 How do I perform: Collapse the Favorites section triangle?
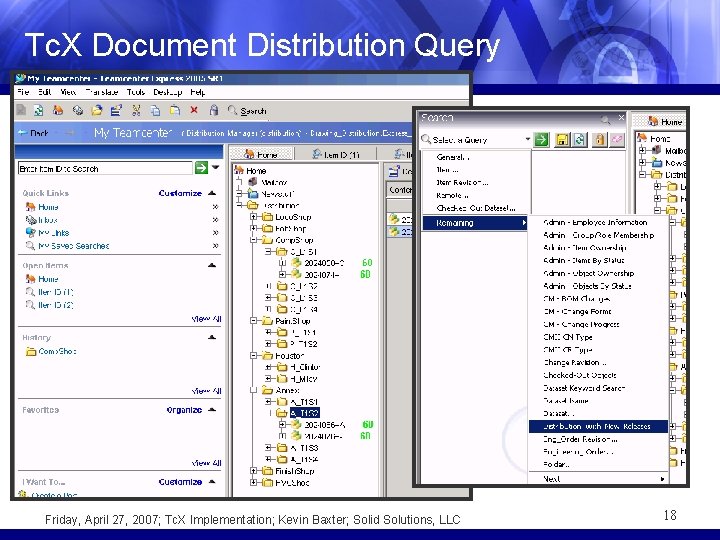click(x=212, y=409)
